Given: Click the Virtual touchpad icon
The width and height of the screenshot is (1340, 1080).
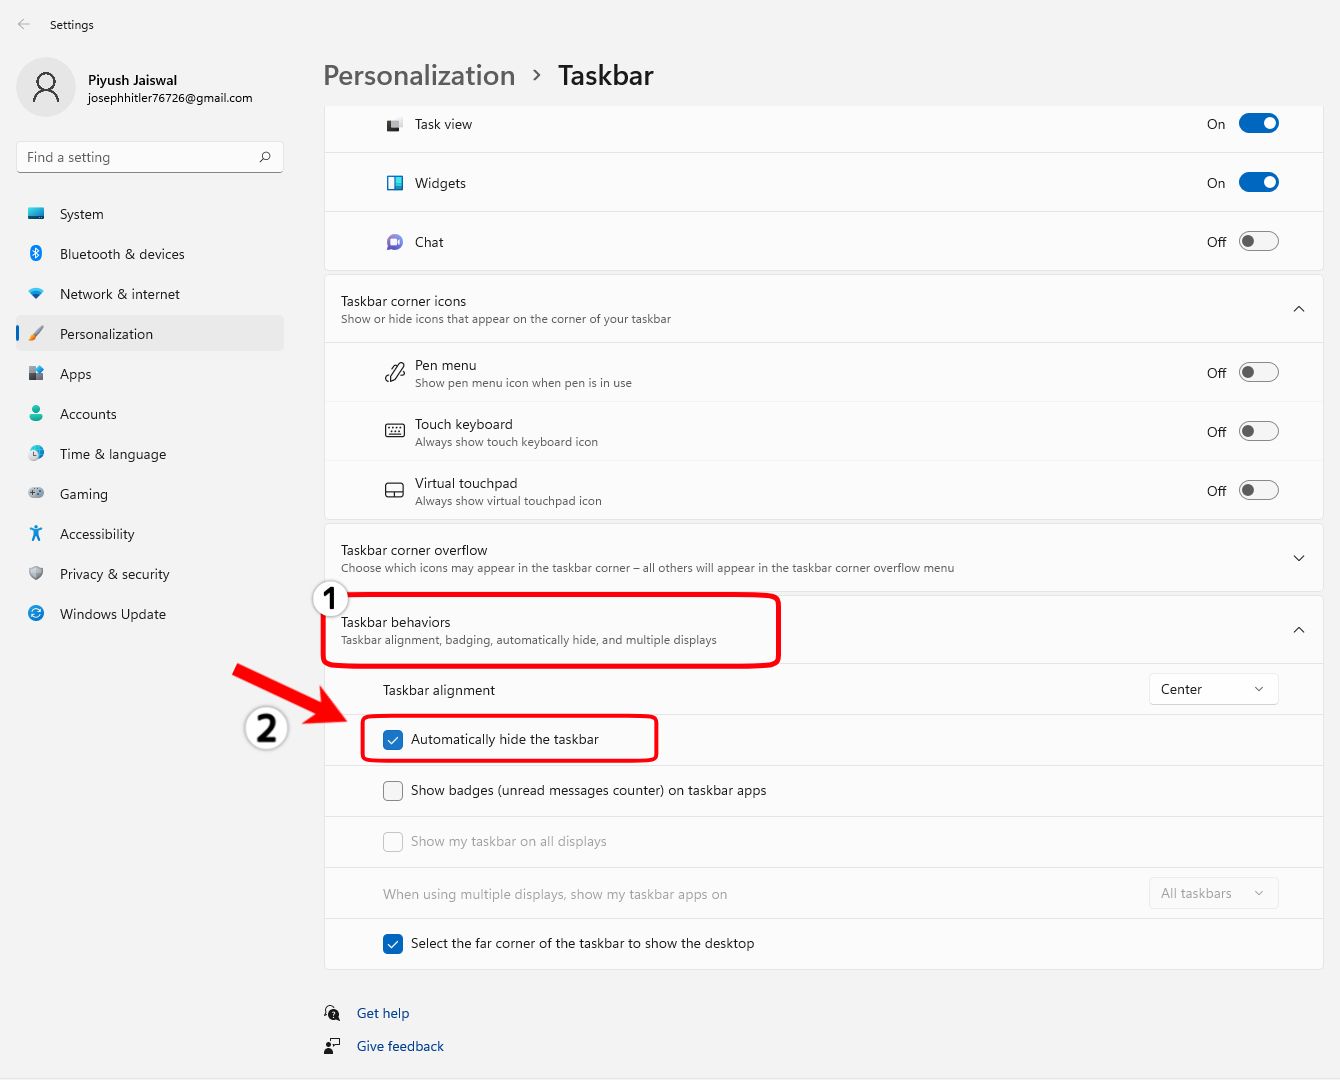Looking at the screenshot, I should coord(394,489).
